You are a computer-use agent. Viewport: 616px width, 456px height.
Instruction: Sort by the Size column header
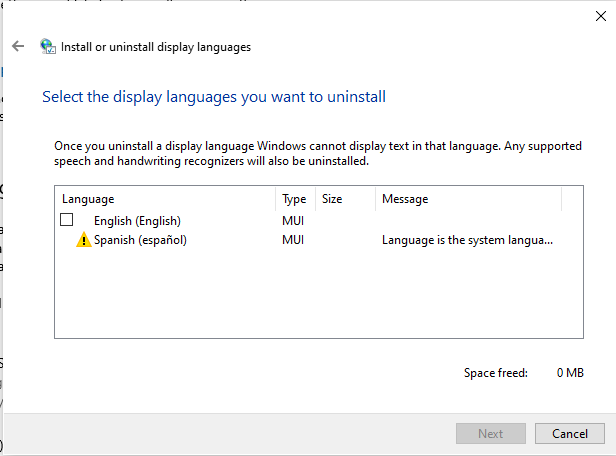pos(345,199)
